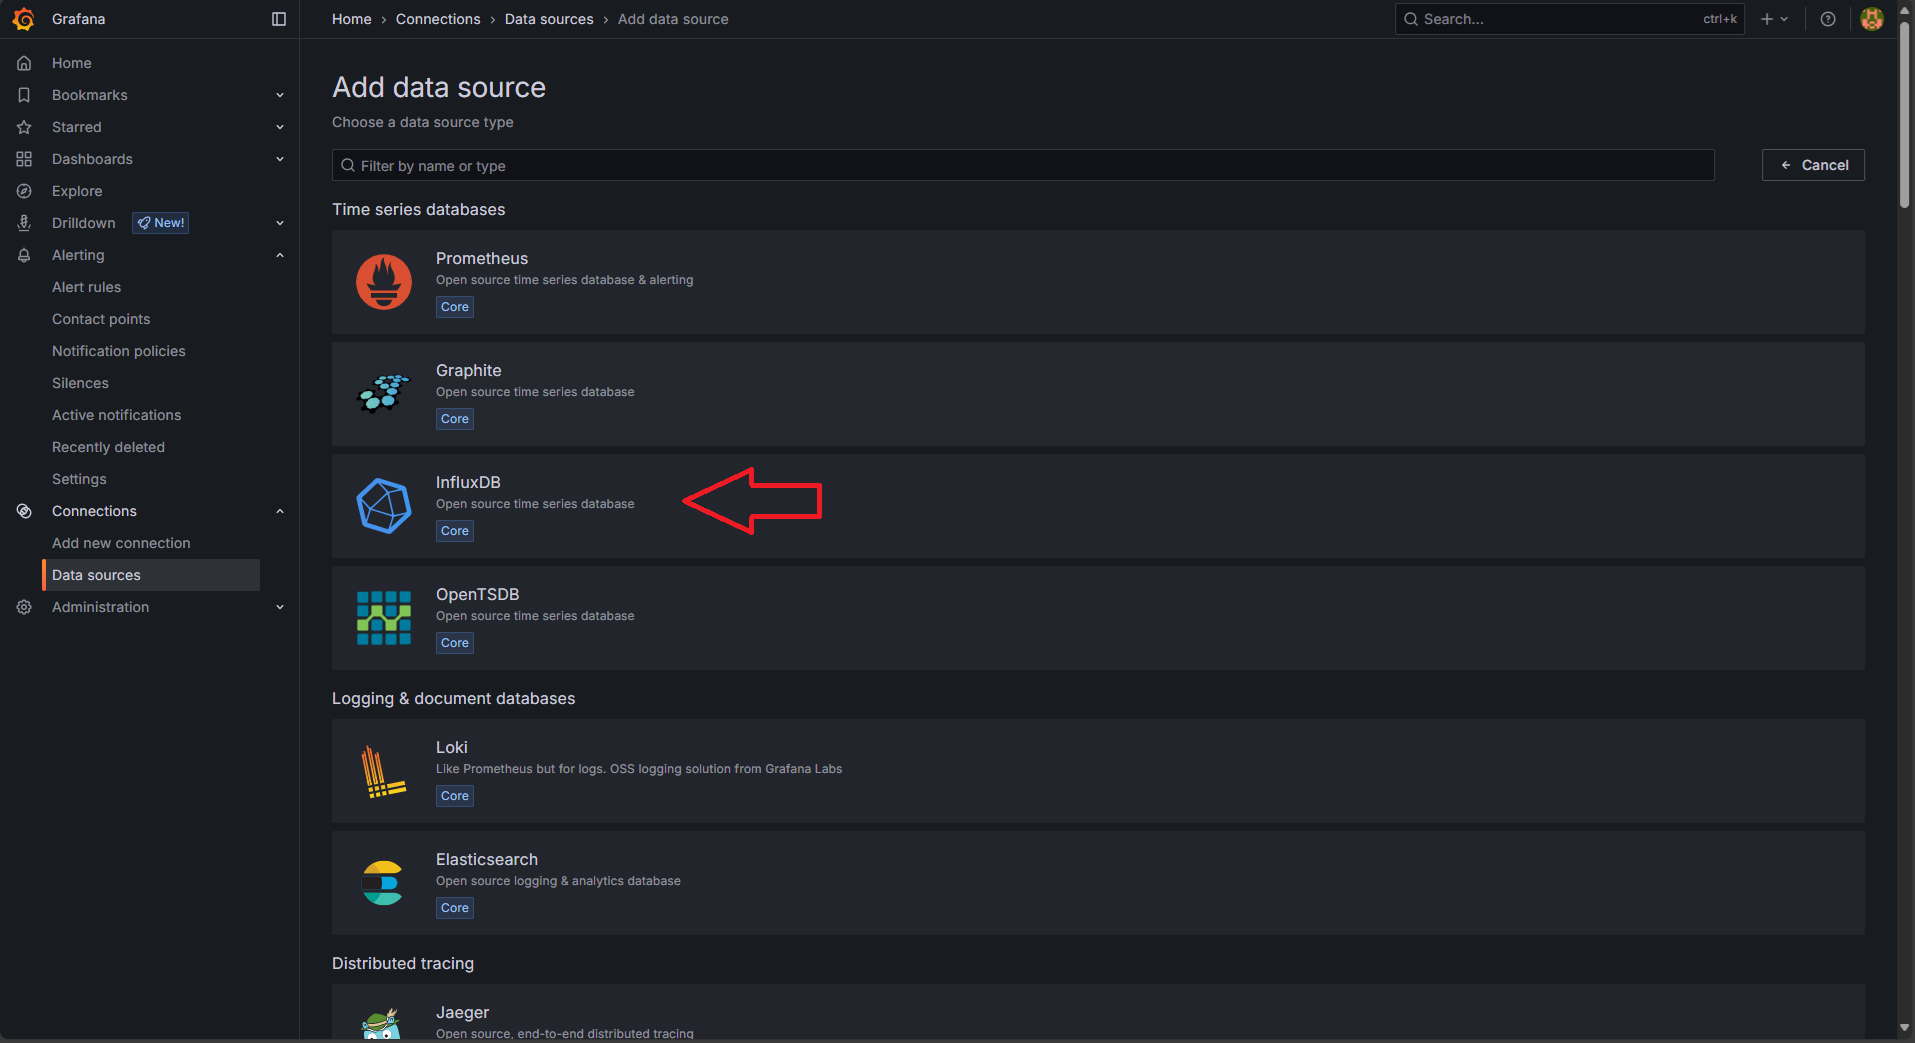
Task: Expand the Bookmarks section chevron
Action: click(280, 95)
